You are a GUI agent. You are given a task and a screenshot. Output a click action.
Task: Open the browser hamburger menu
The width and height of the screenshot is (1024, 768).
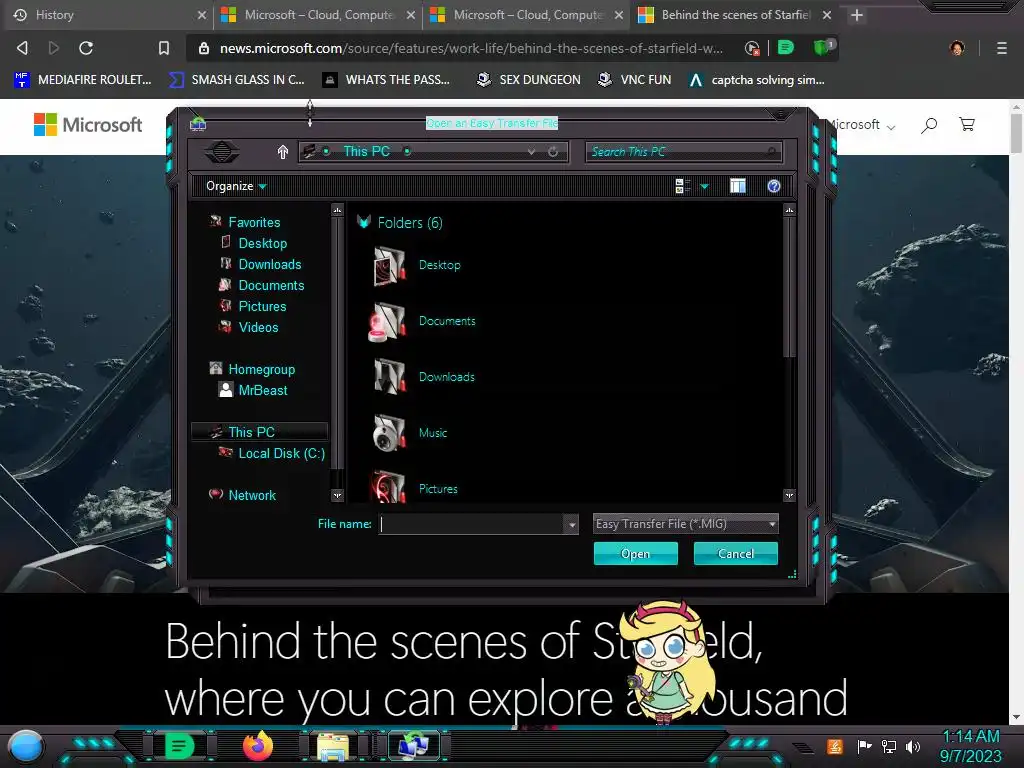[x=1002, y=48]
